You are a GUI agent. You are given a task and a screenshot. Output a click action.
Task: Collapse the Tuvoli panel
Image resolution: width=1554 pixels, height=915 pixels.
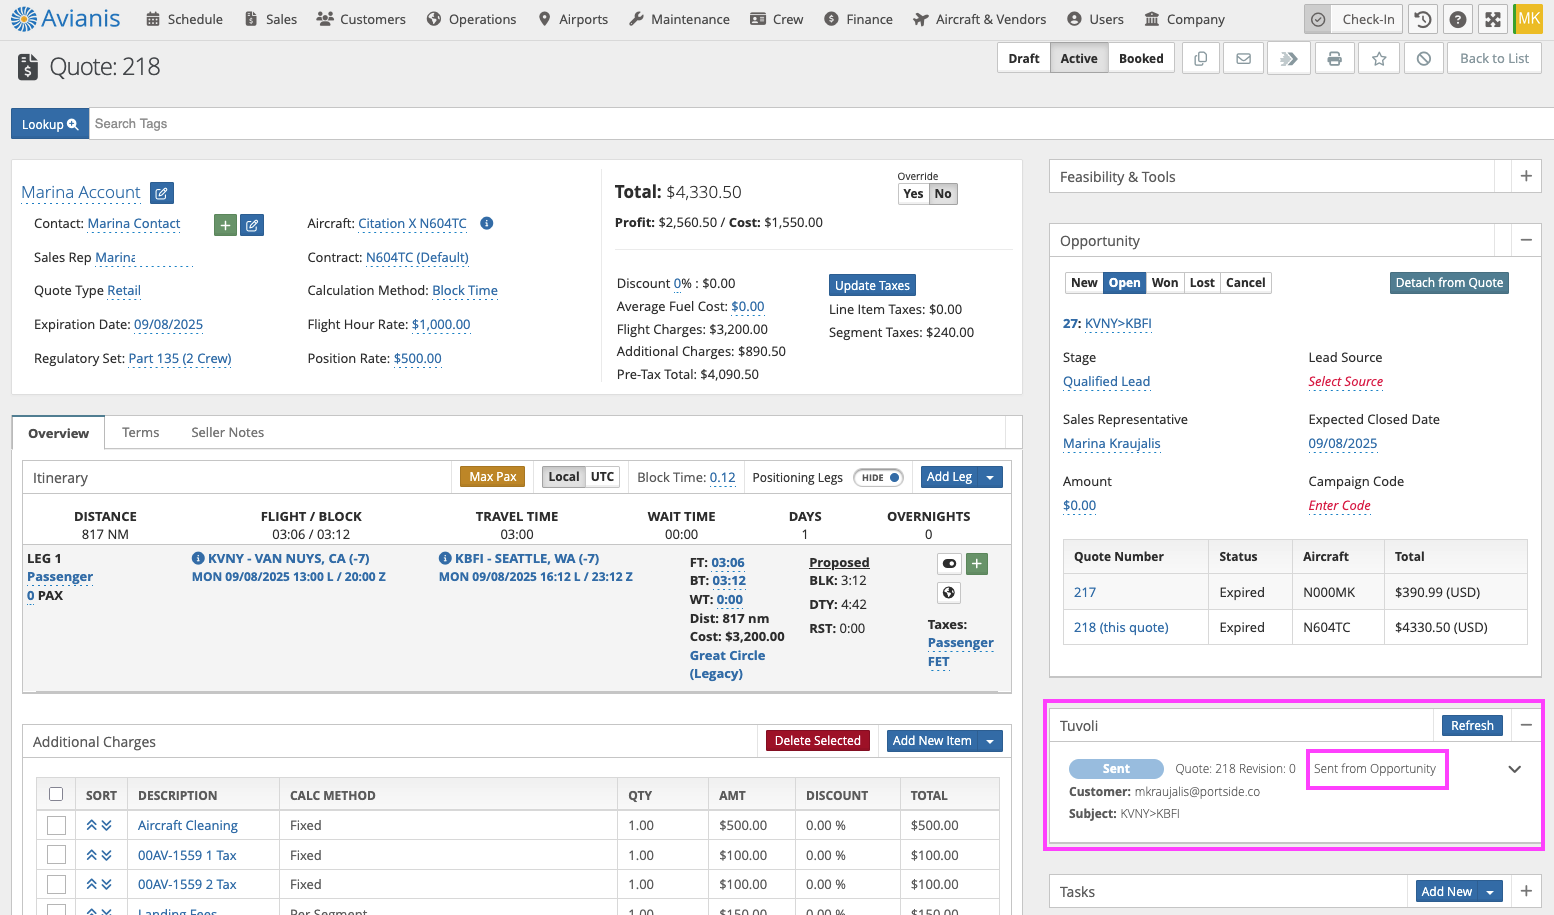click(1526, 725)
